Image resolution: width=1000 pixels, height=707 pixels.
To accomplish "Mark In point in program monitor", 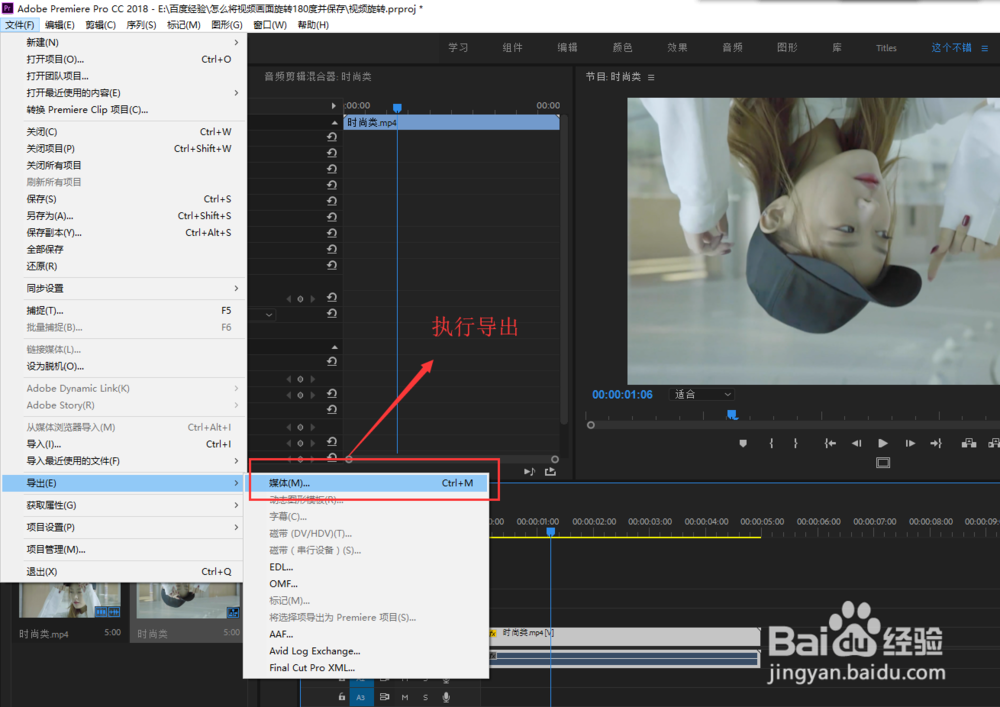I will 771,443.
